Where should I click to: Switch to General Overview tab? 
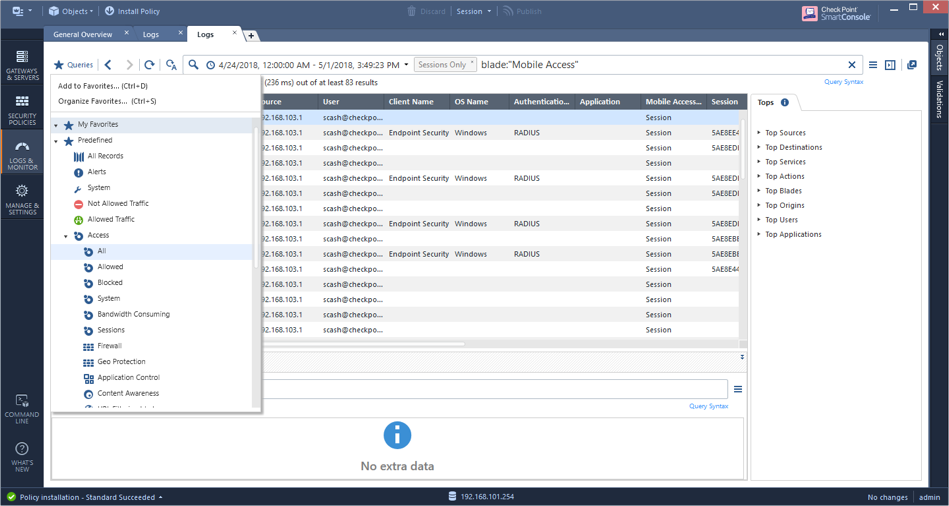[83, 34]
